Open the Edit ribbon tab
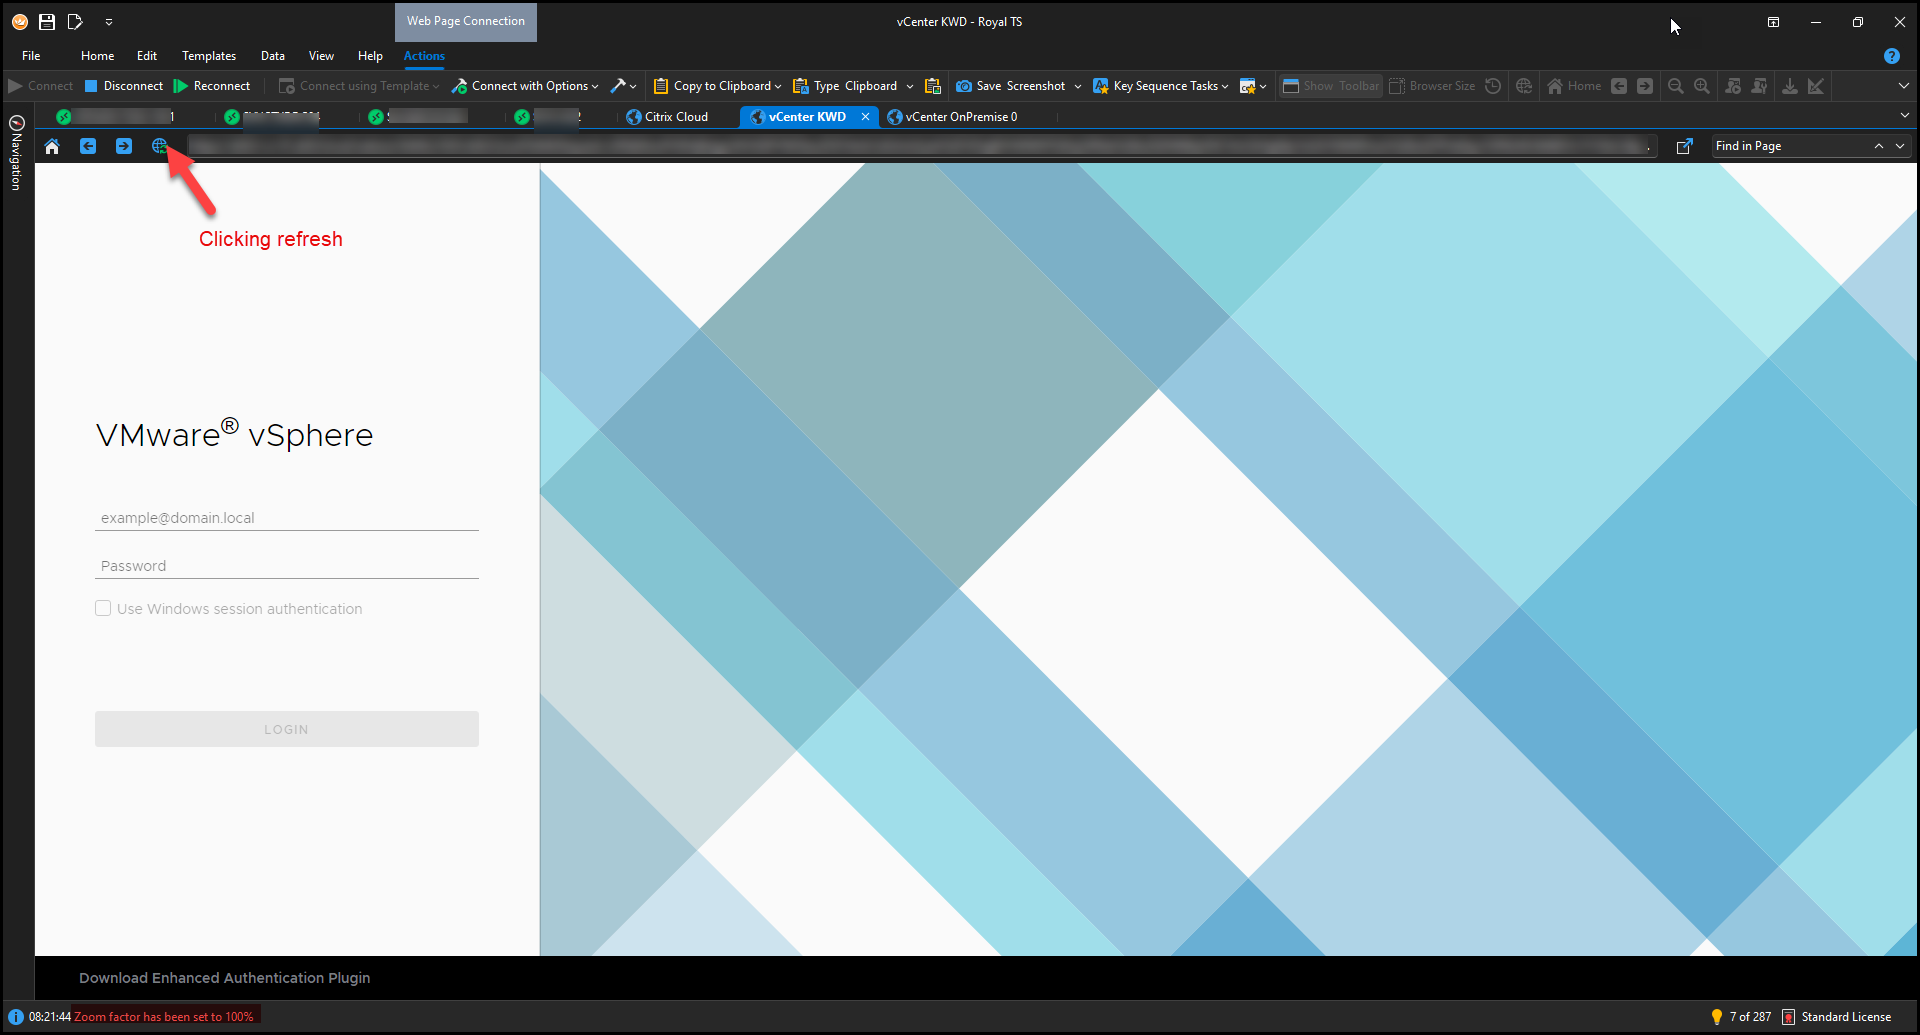Image resolution: width=1920 pixels, height=1035 pixels. pyautogui.click(x=147, y=56)
